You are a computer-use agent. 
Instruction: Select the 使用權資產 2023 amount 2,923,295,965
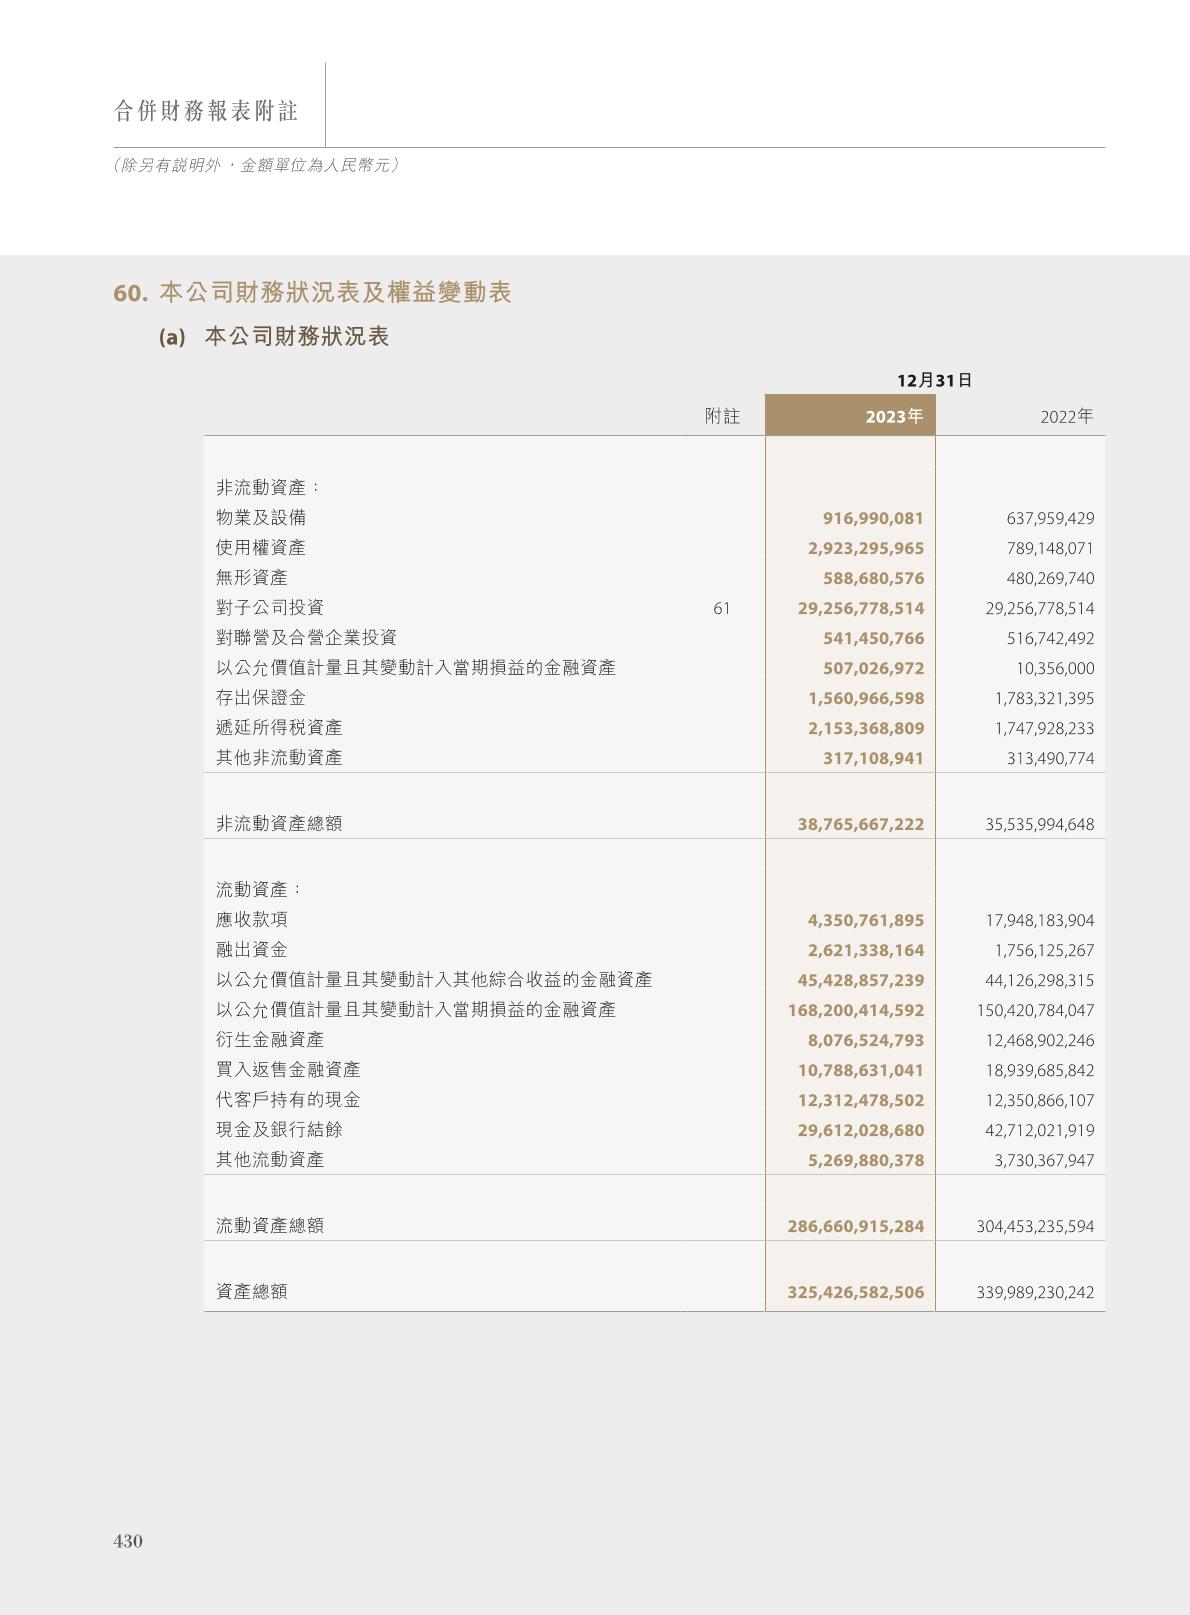(x=866, y=548)
